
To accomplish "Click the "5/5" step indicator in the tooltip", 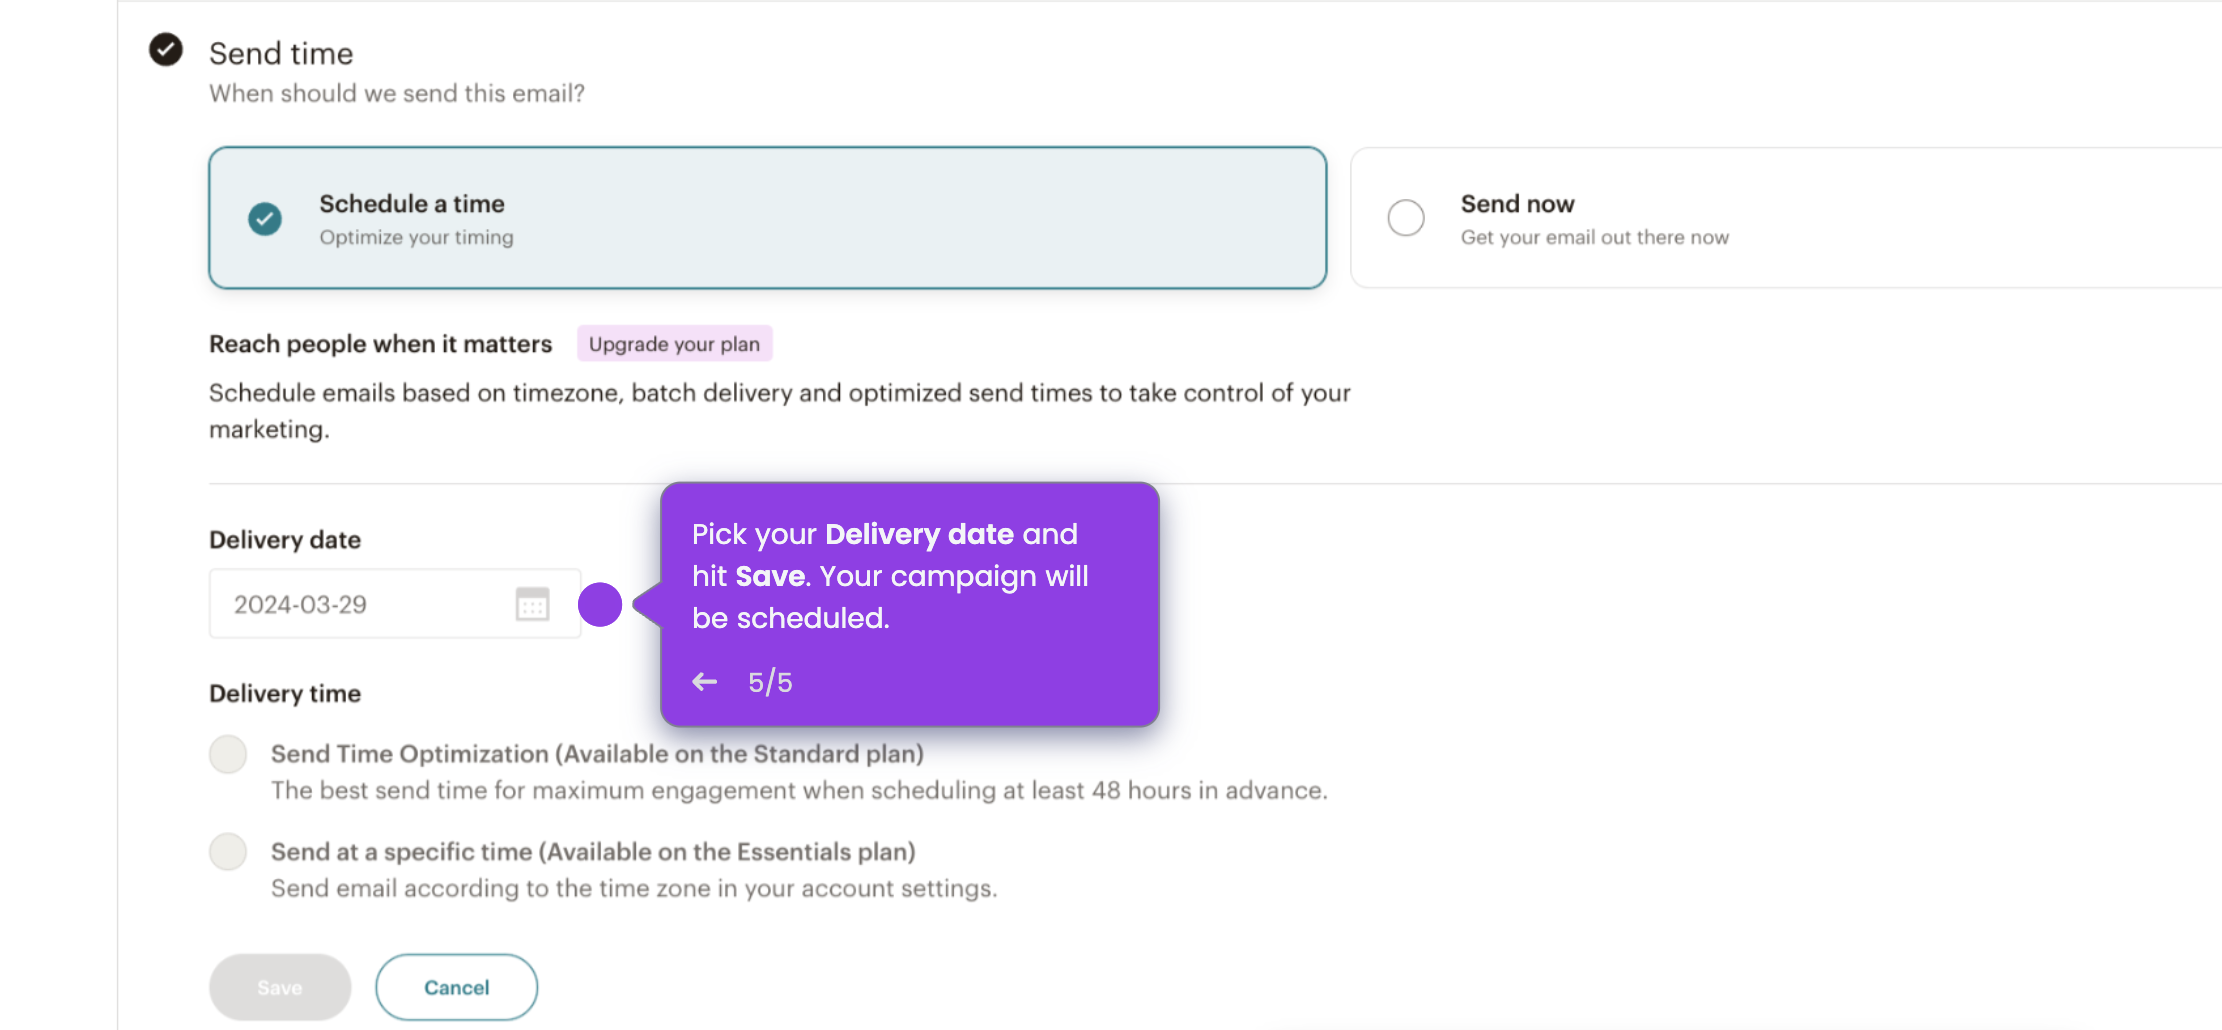I will pos(769,681).
